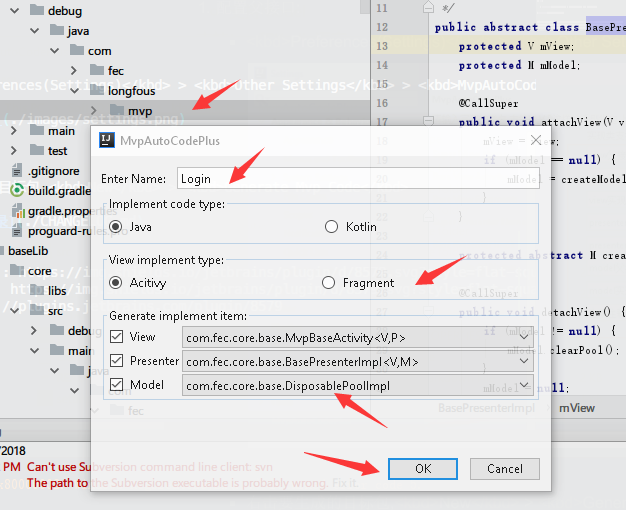This screenshot has height=510, width=626.
Task: Click the fold marker at editor line 17
Action: click(x=428, y=120)
